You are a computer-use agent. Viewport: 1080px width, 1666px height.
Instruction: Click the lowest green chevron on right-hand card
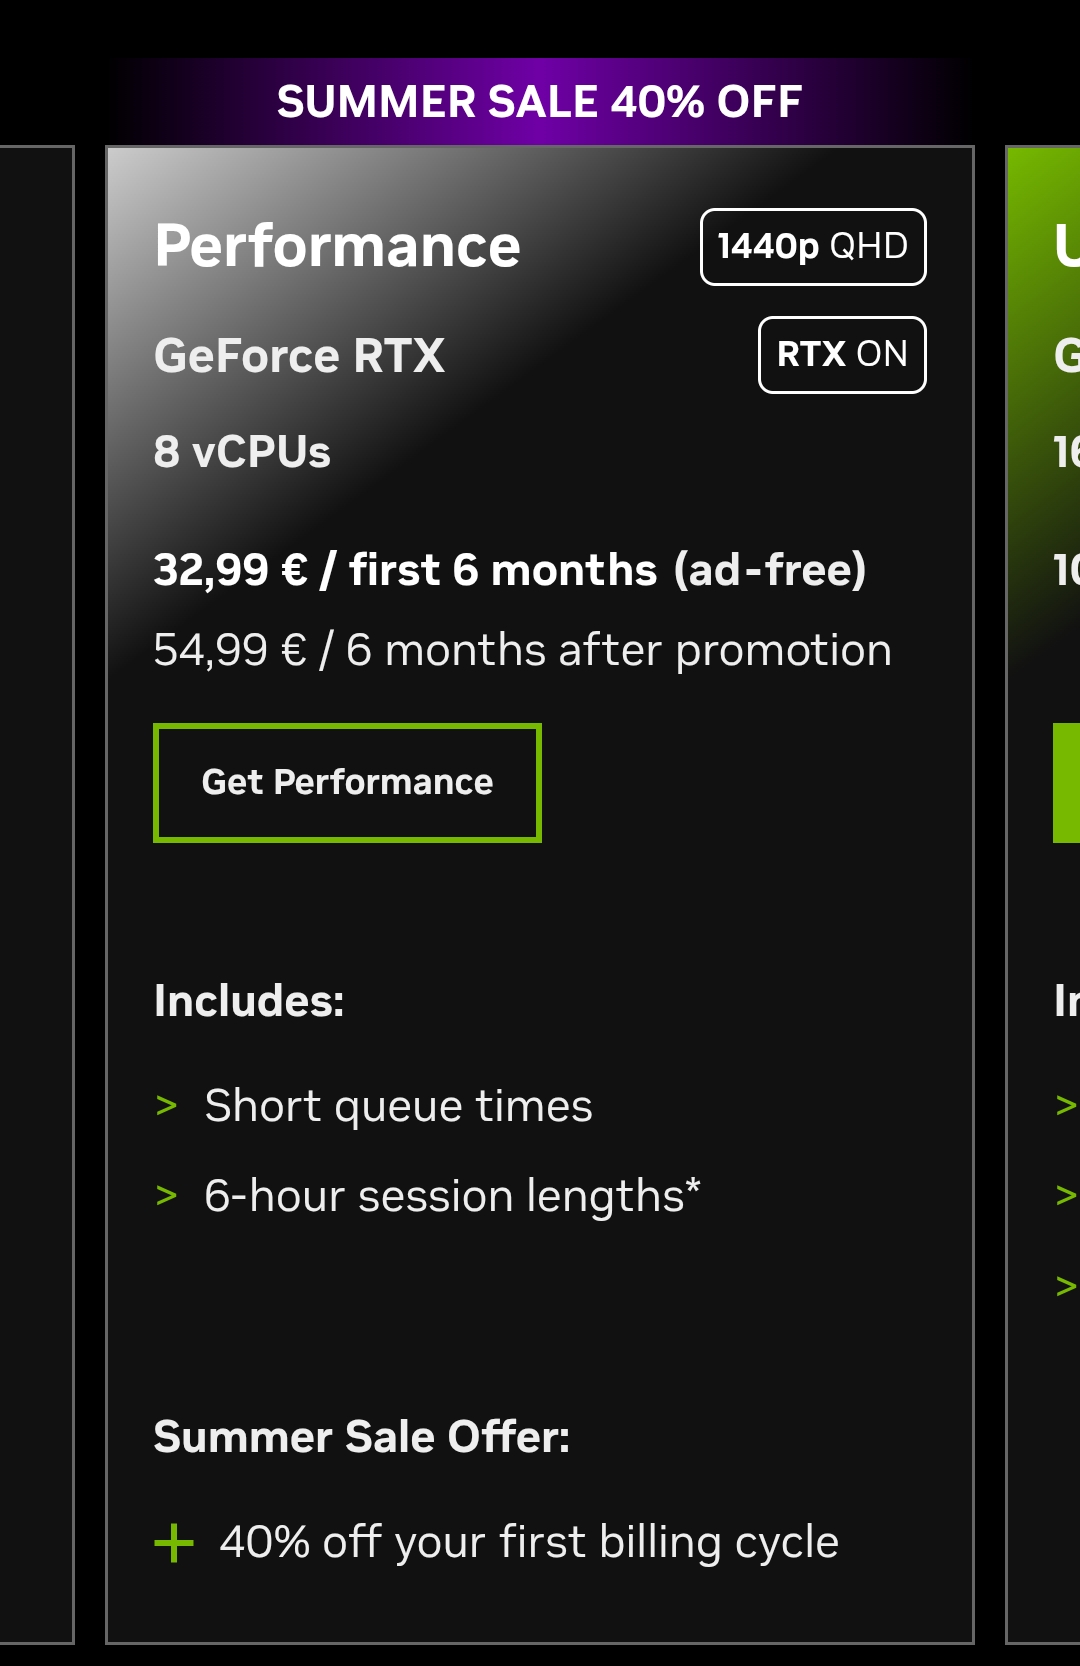coord(1066,1286)
